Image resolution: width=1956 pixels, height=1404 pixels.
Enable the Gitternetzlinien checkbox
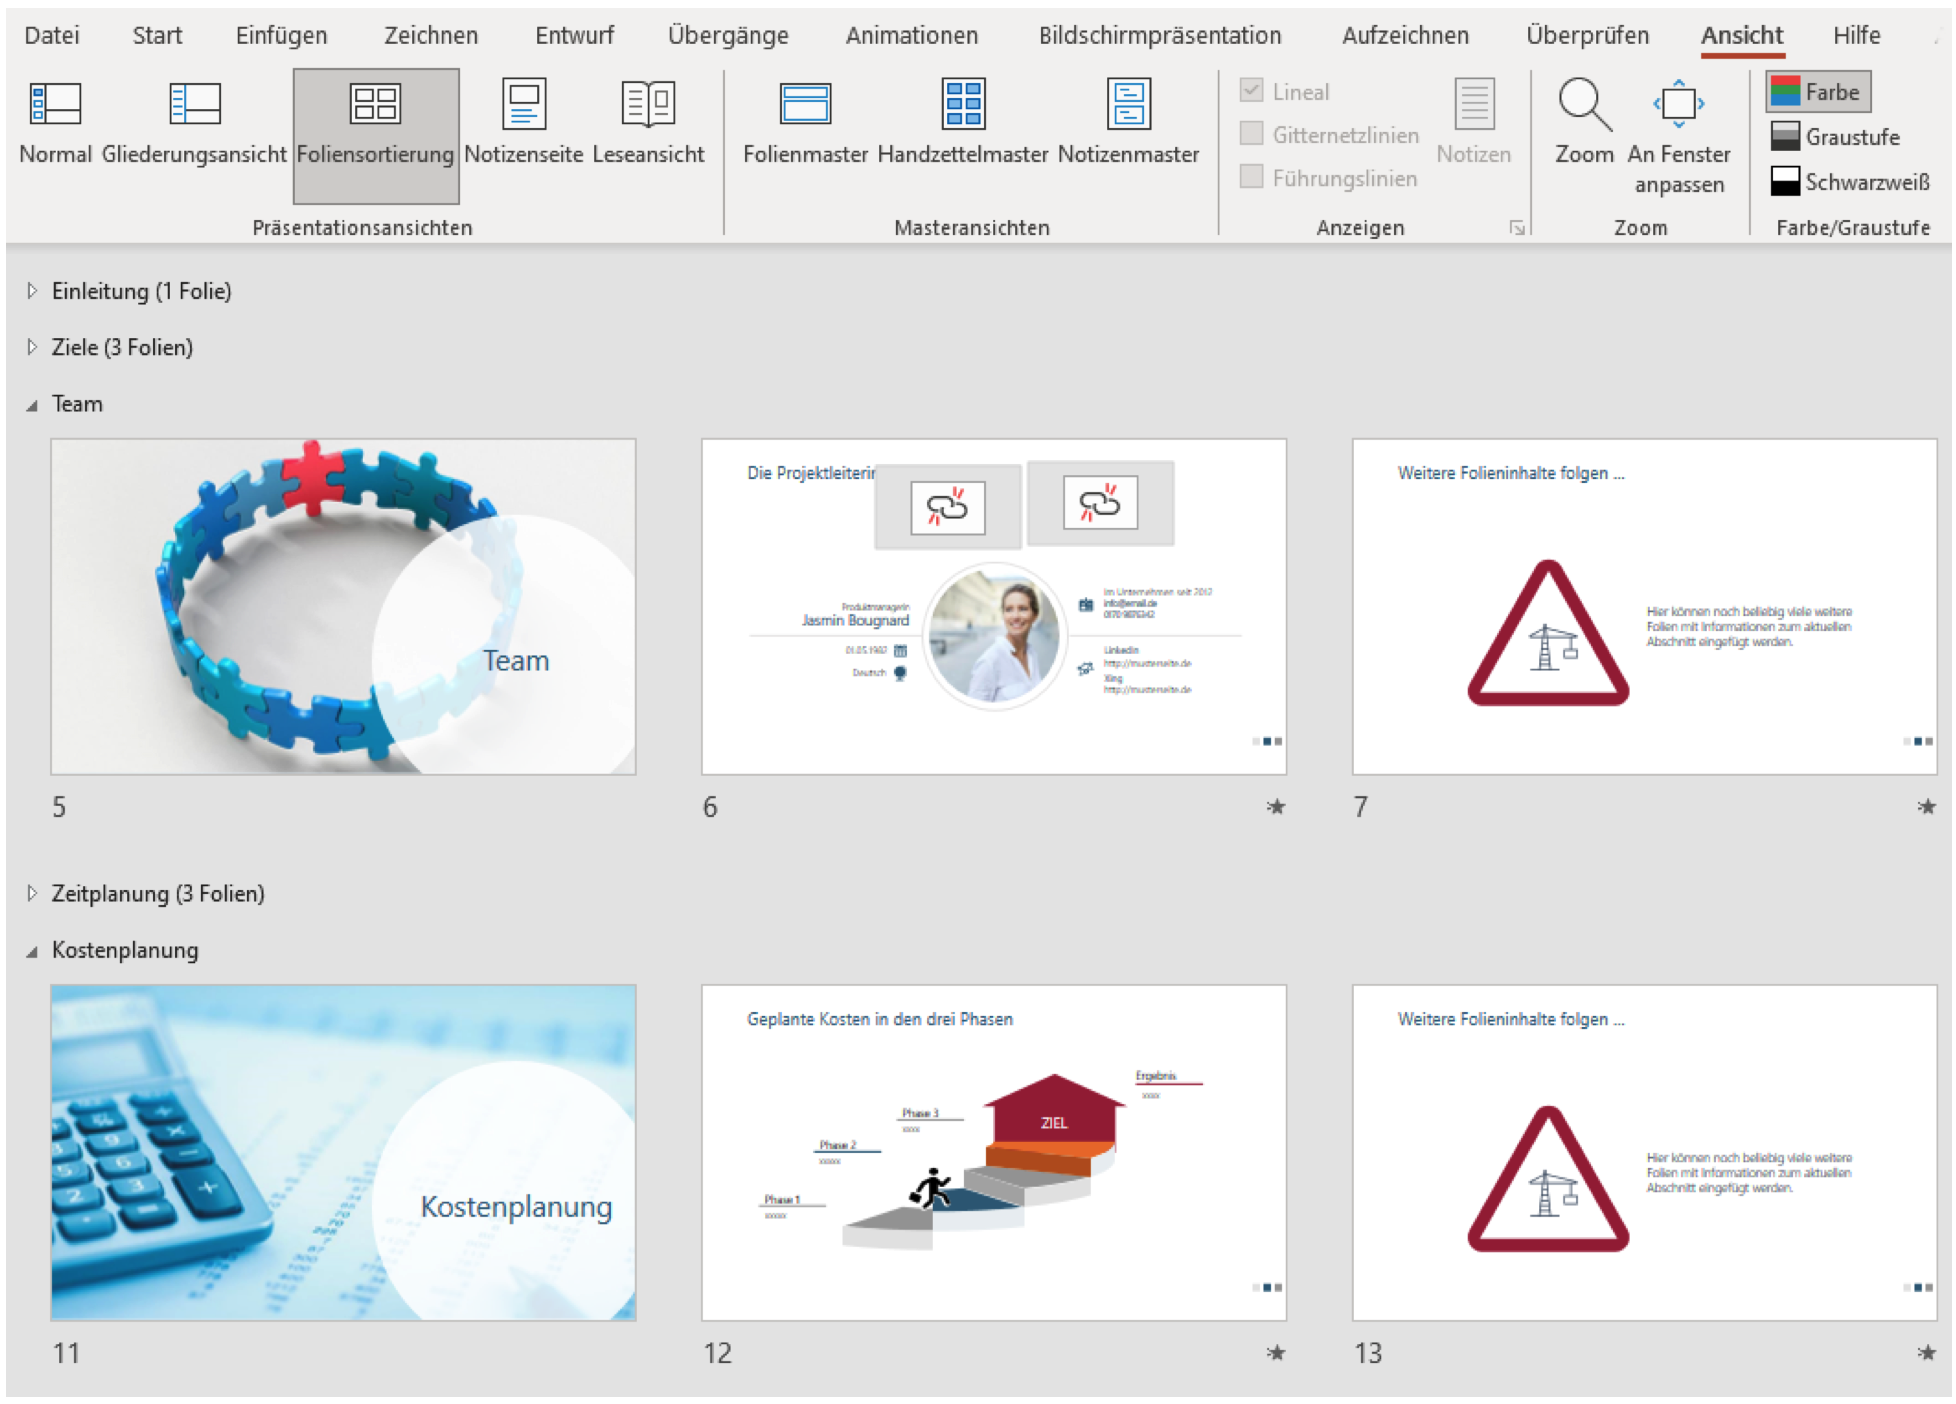pyautogui.click(x=1251, y=133)
